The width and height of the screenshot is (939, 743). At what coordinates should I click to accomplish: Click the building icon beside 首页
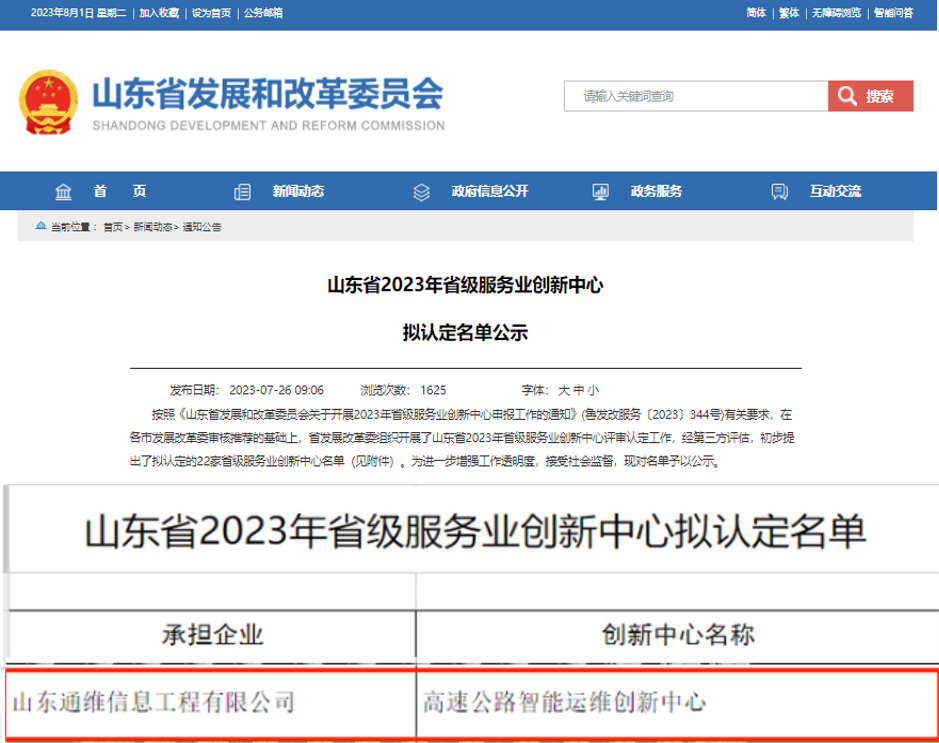[x=64, y=192]
